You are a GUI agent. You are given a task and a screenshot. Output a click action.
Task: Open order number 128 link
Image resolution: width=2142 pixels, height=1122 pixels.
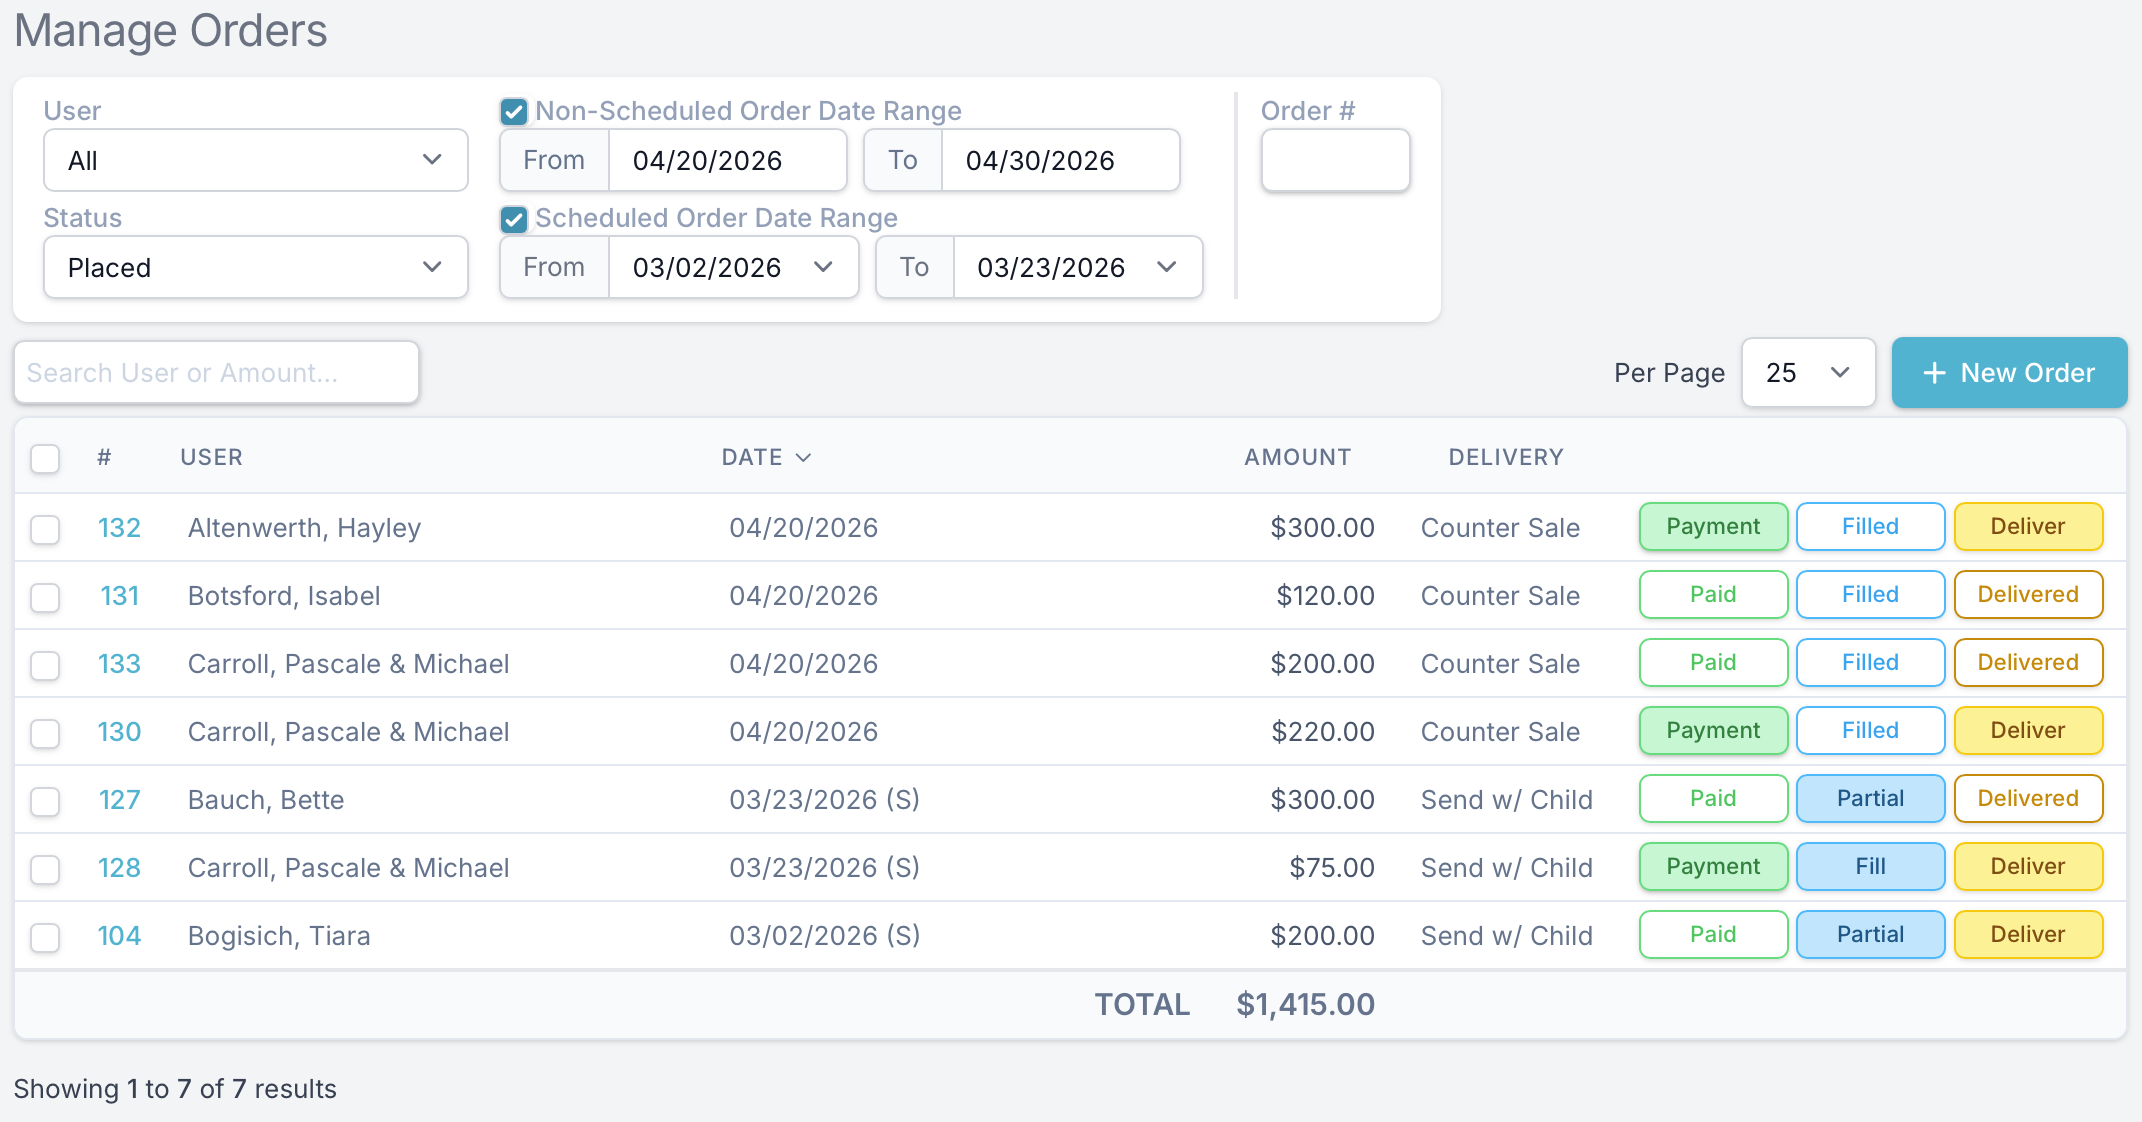[x=119, y=868]
